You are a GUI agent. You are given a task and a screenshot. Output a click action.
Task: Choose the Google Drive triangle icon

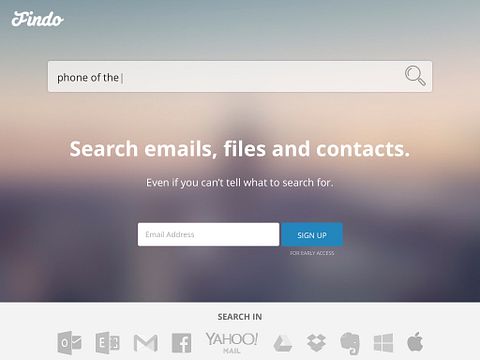(x=283, y=343)
